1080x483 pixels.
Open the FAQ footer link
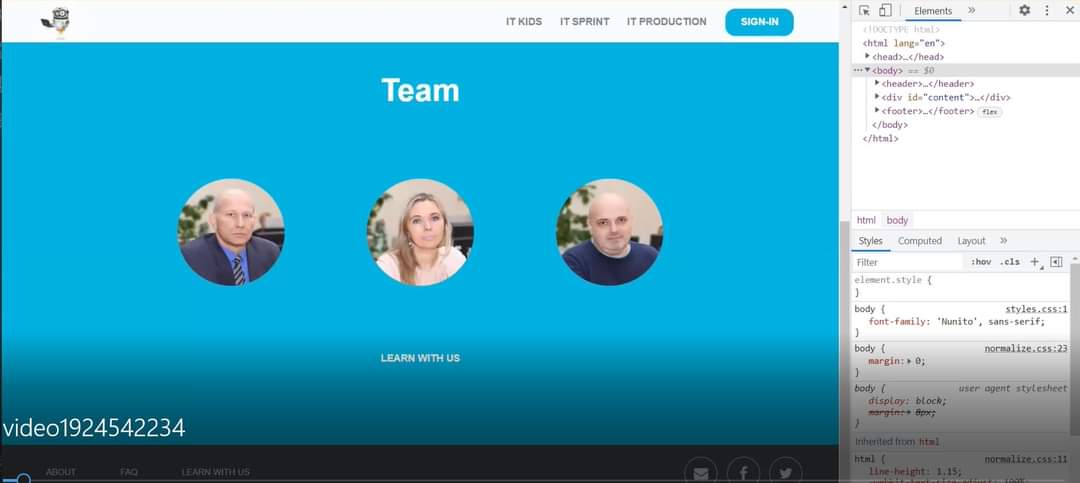129,472
